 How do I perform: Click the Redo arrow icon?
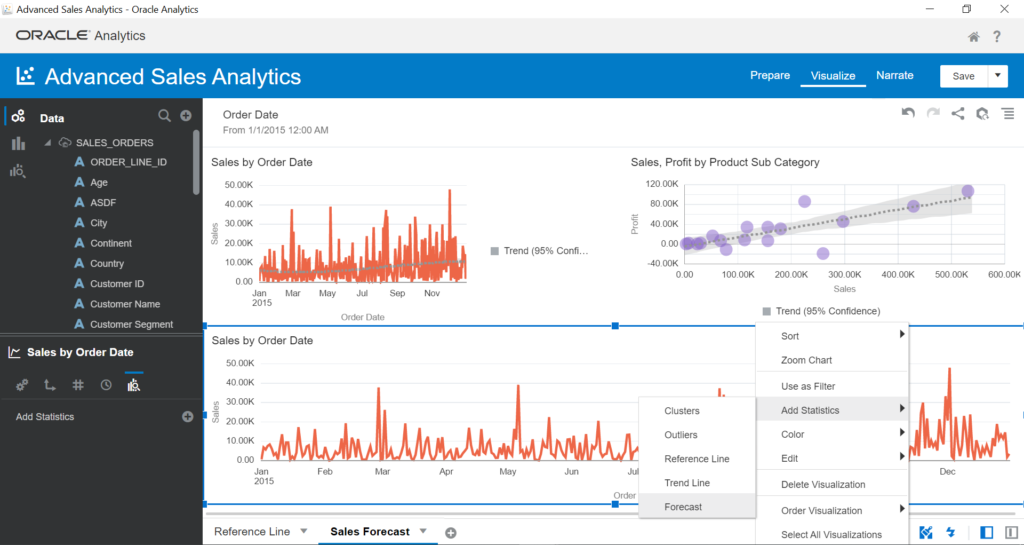tap(933, 113)
